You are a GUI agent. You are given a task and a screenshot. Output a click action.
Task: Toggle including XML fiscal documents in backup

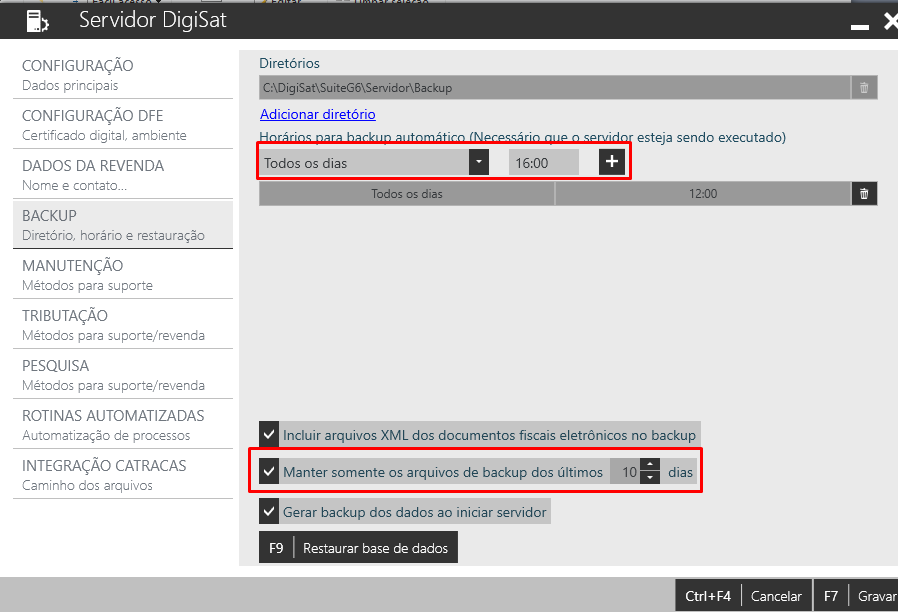tap(269, 435)
